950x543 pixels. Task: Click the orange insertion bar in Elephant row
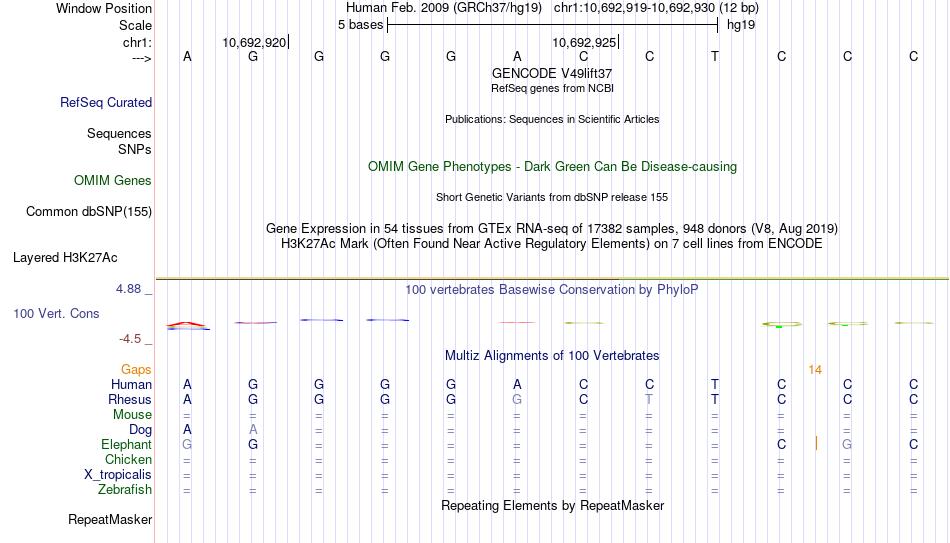(816, 444)
